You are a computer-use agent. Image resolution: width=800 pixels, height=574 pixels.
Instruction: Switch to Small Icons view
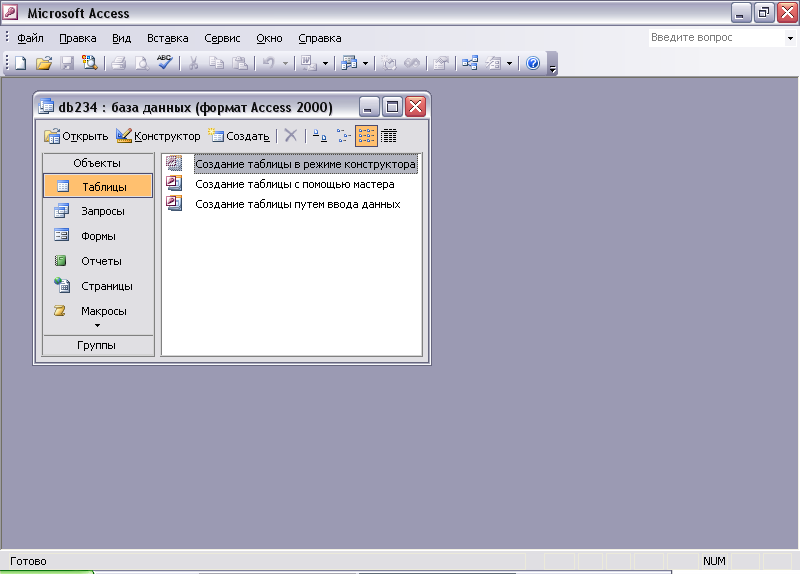click(343, 136)
